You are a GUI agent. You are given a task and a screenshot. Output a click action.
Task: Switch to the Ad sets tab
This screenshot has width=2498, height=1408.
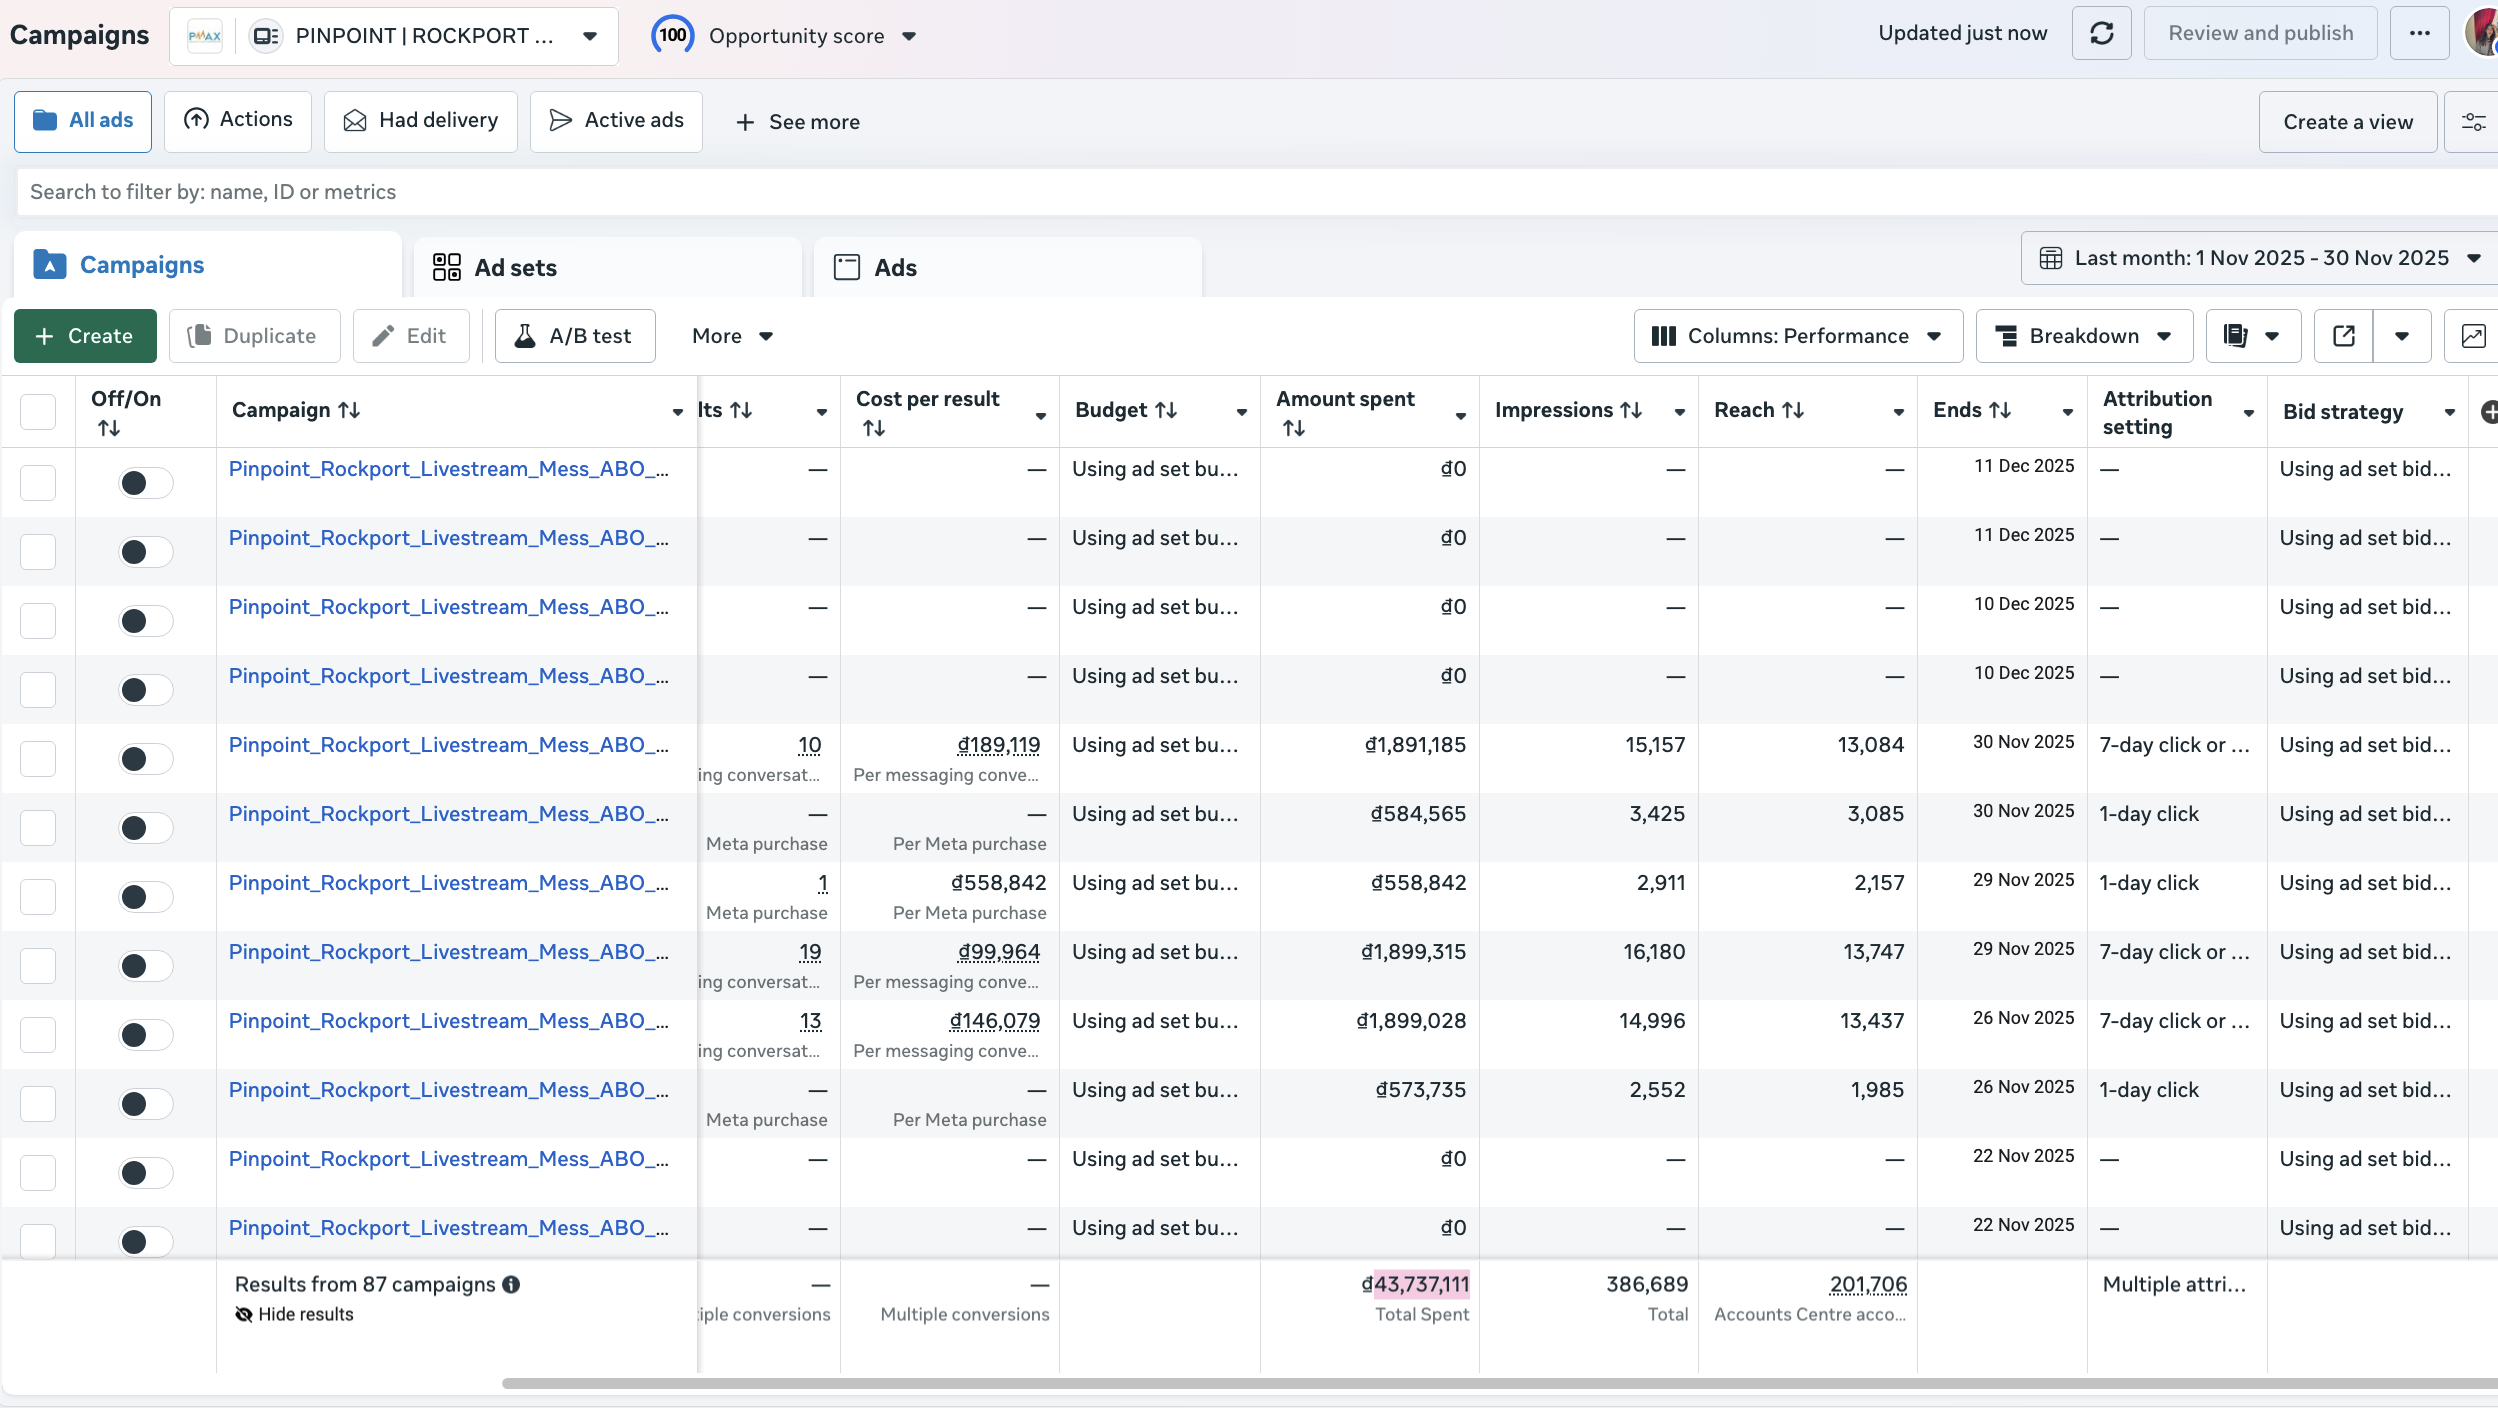point(515,267)
